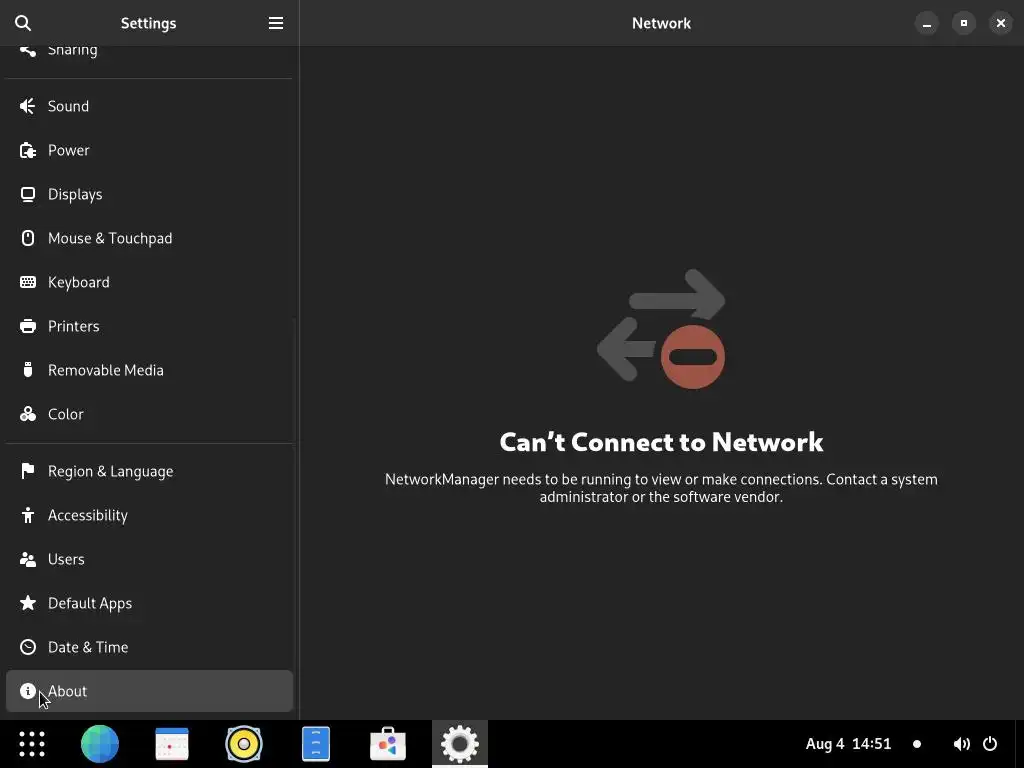Launch the web browser globe from dock
The height and width of the screenshot is (768, 1024).
click(100, 744)
